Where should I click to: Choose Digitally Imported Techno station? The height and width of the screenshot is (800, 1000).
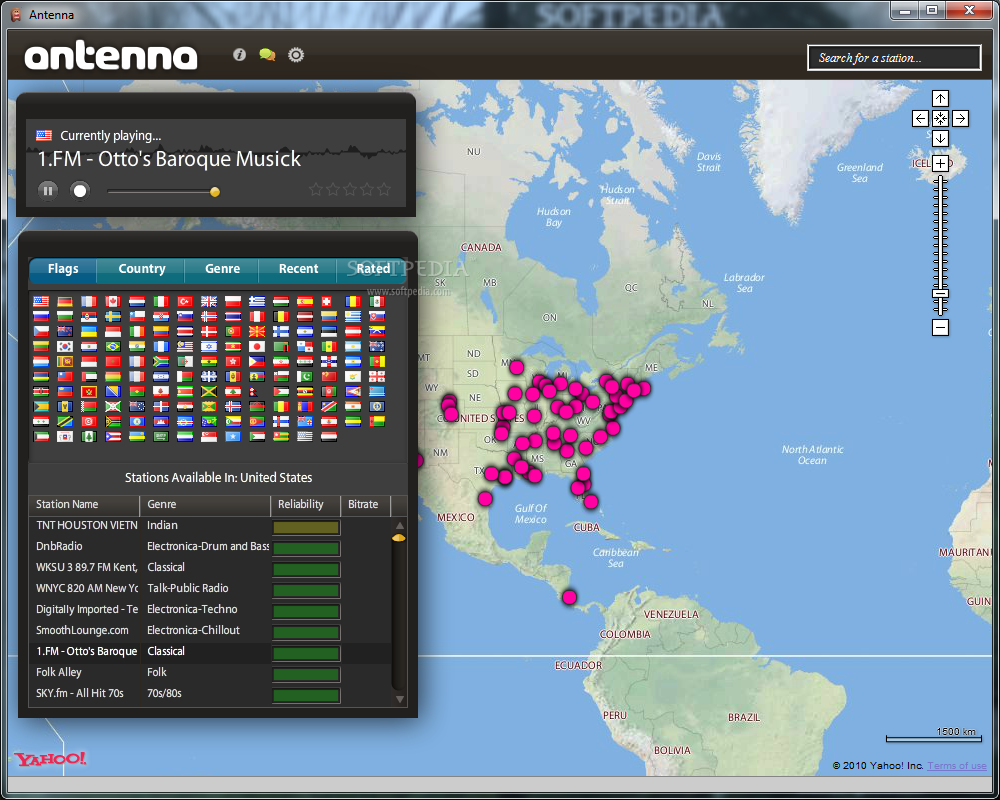click(210, 610)
